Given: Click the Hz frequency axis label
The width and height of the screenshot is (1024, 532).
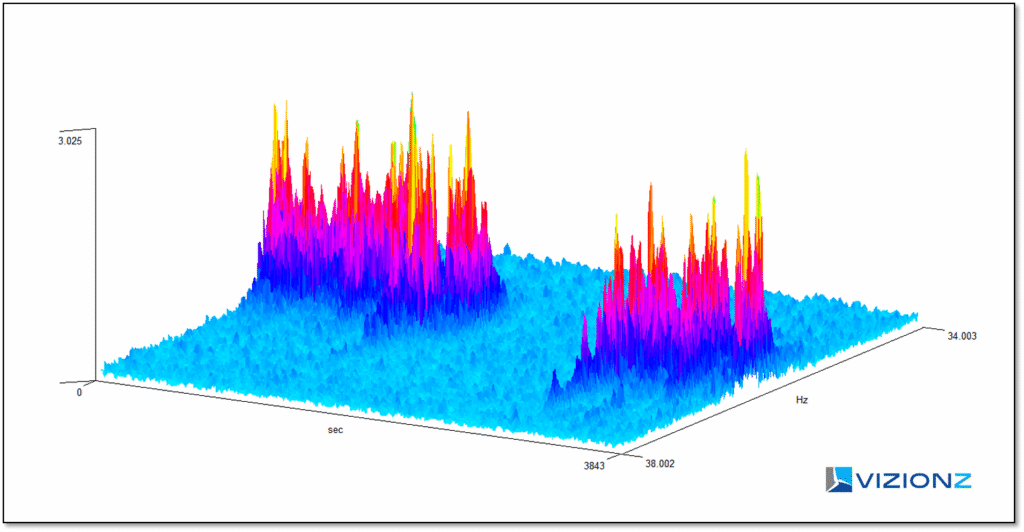Looking at the screenshot, I should [x=801, y=400].
